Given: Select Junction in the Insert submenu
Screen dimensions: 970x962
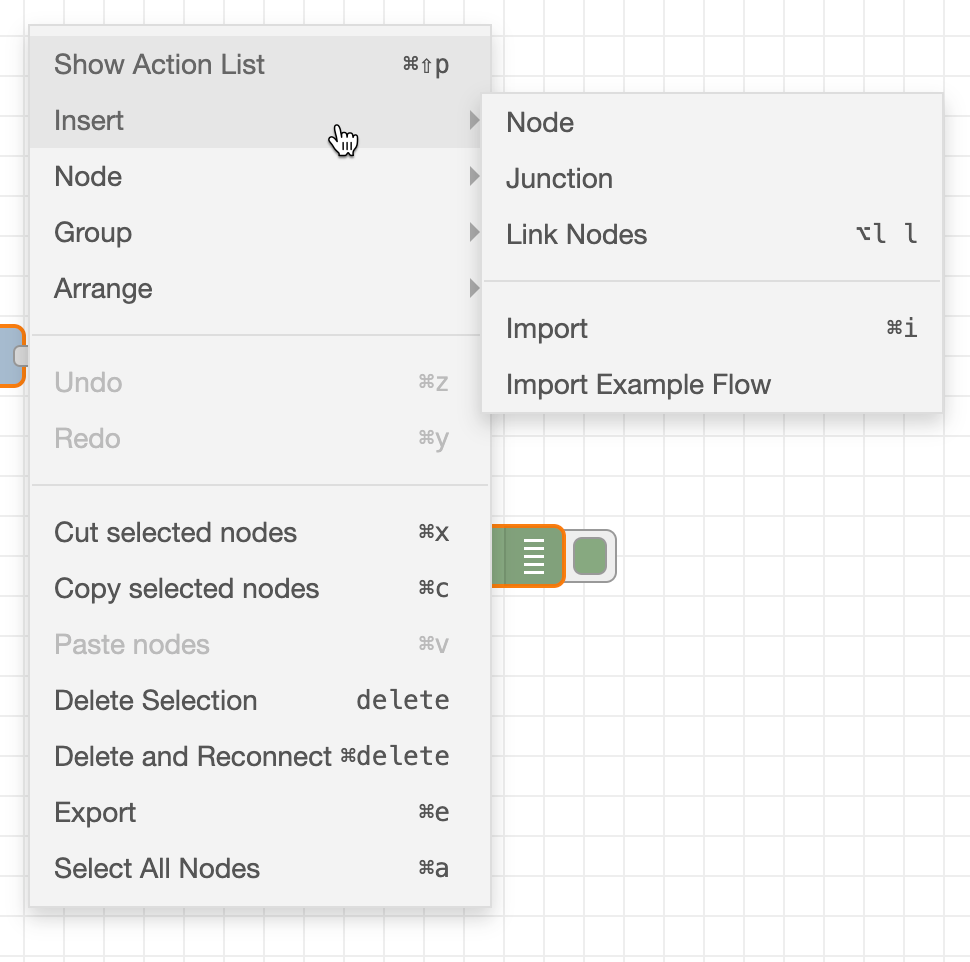Looking at the screenshot, I should coord(712,179).
